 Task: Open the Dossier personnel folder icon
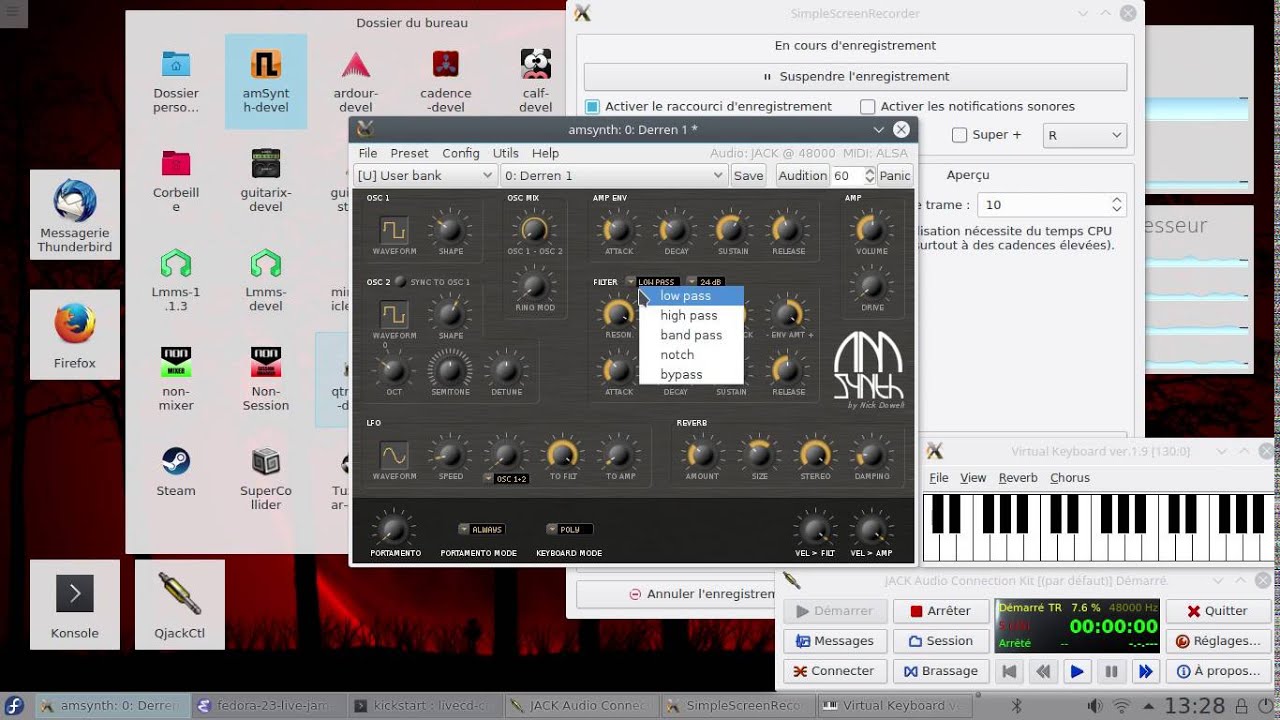[176, 80]
